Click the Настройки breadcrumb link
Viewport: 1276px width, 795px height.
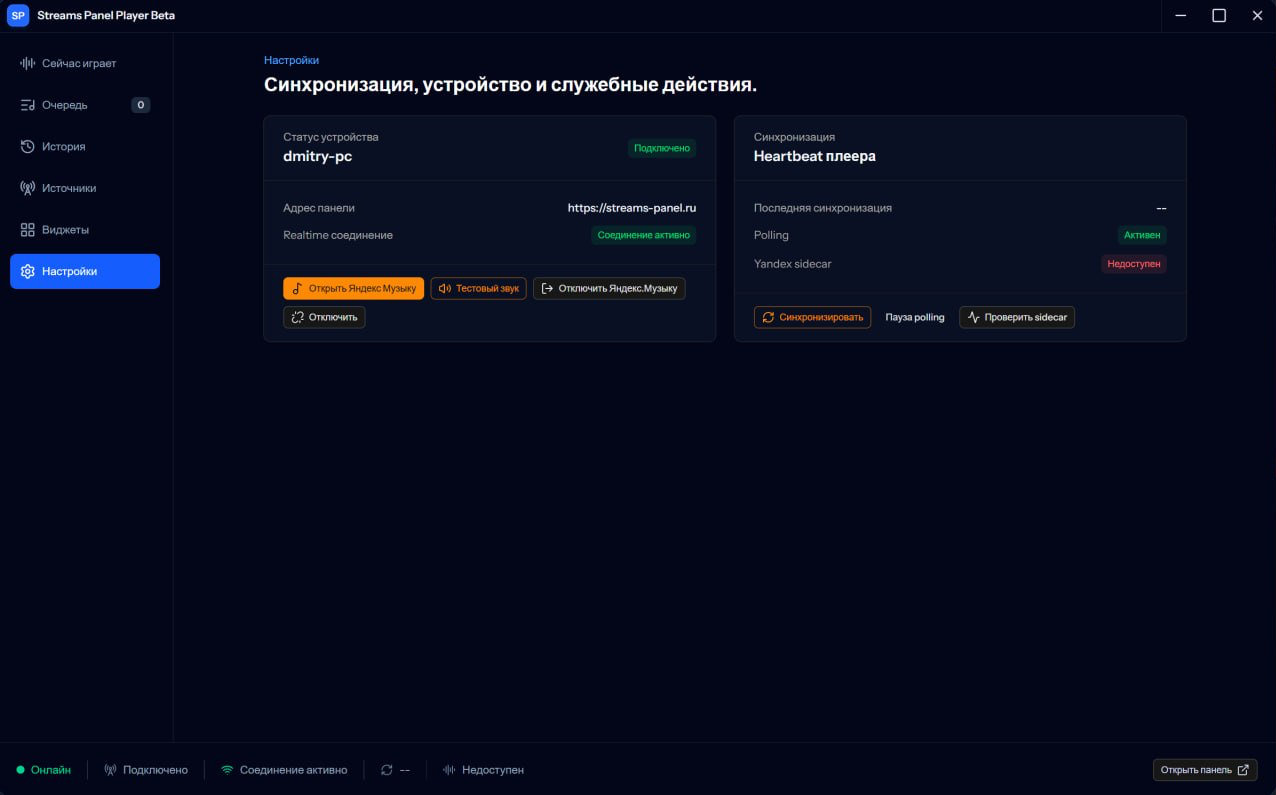click(291, 60)
